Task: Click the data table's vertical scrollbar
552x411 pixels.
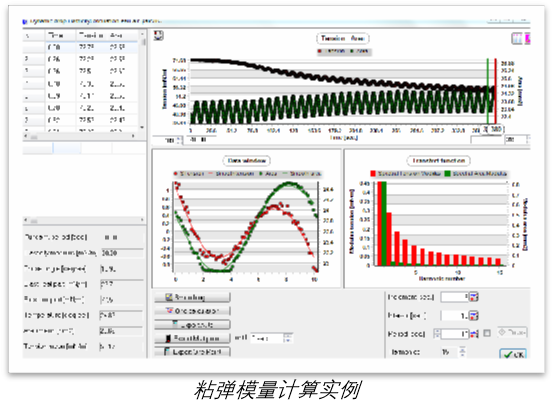Action: [143, 80]
